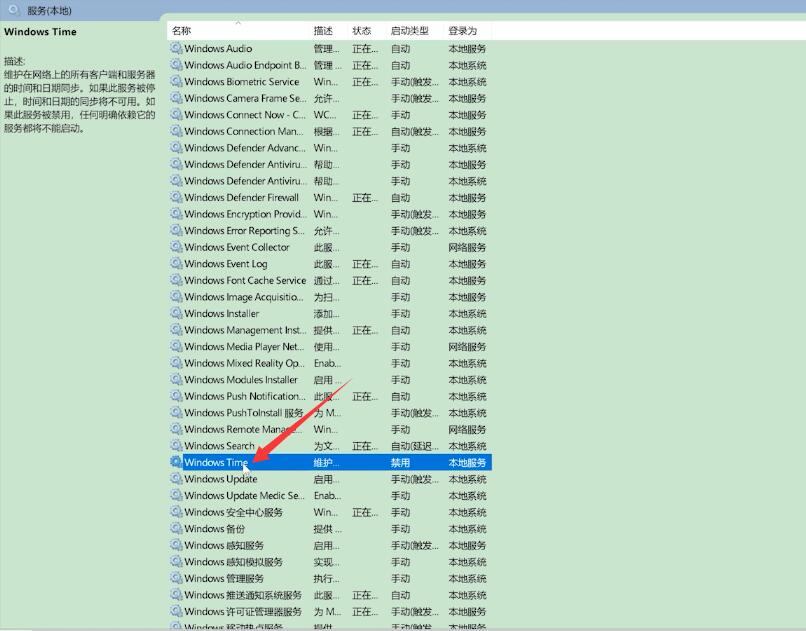This screenshot has width=806, height=631.
Task: Click the Windows Defender Advanced service icon
Action: coord(176,147)
